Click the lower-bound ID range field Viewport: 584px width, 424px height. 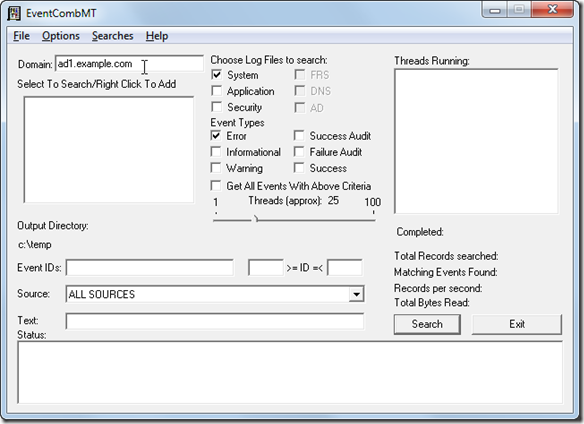[x=266, y=268]
